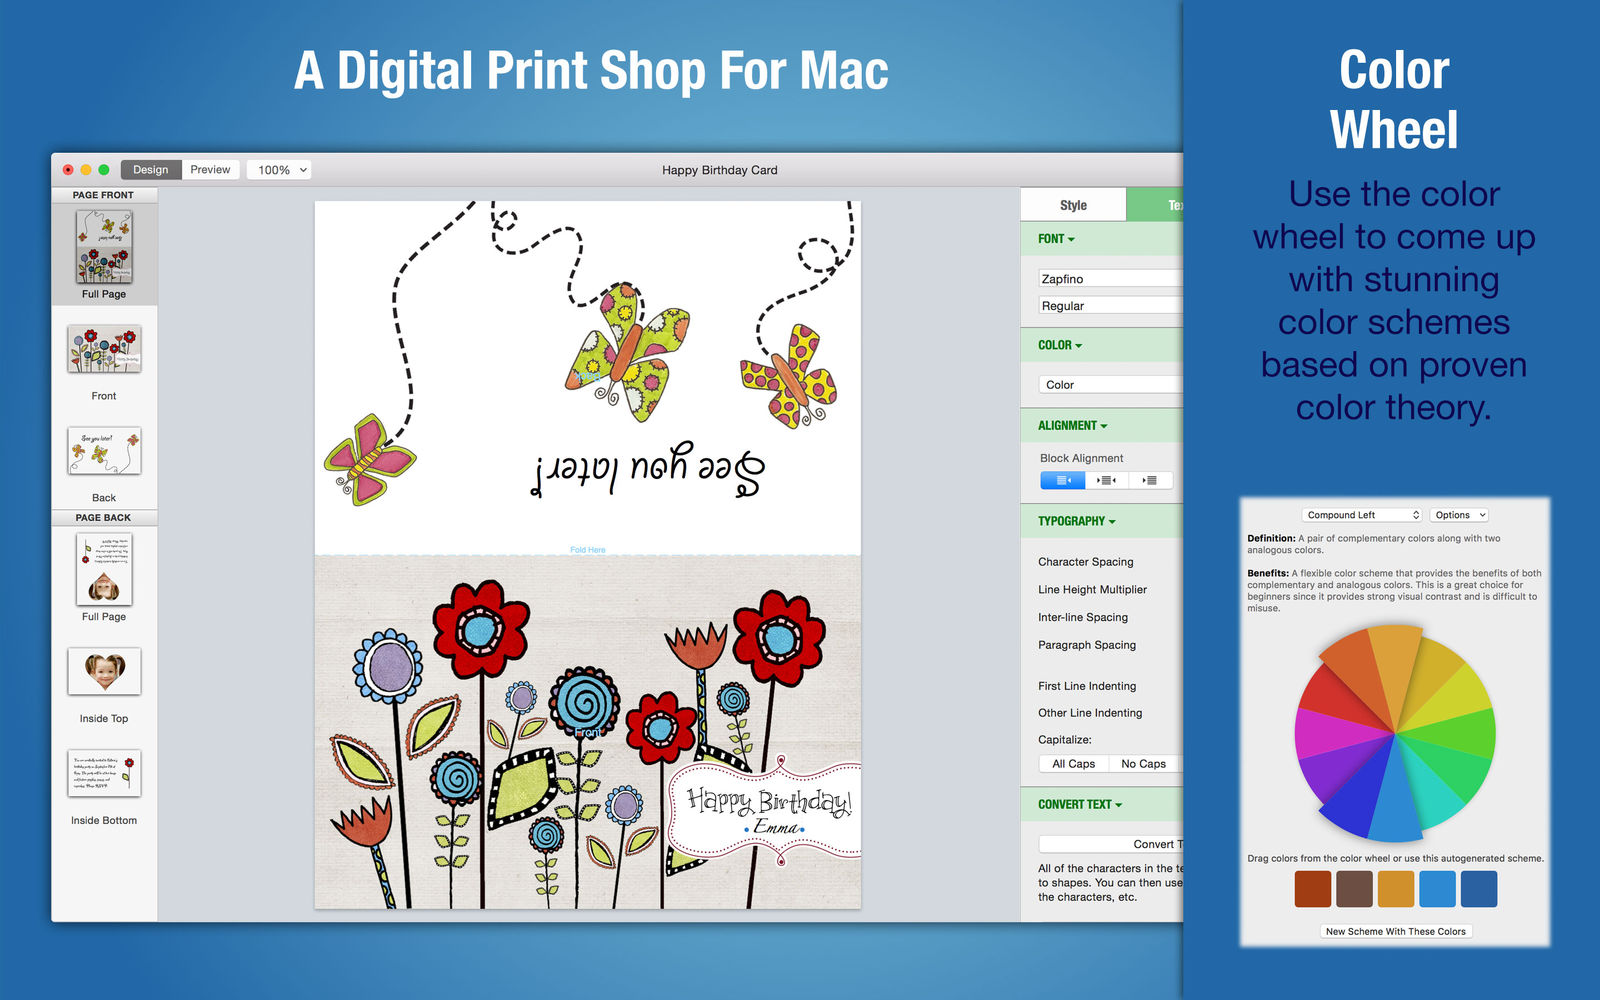This screenshot has width=1600, height=1000.
Task: Choose center block alignment icon
Action: tap(1107, 480)
